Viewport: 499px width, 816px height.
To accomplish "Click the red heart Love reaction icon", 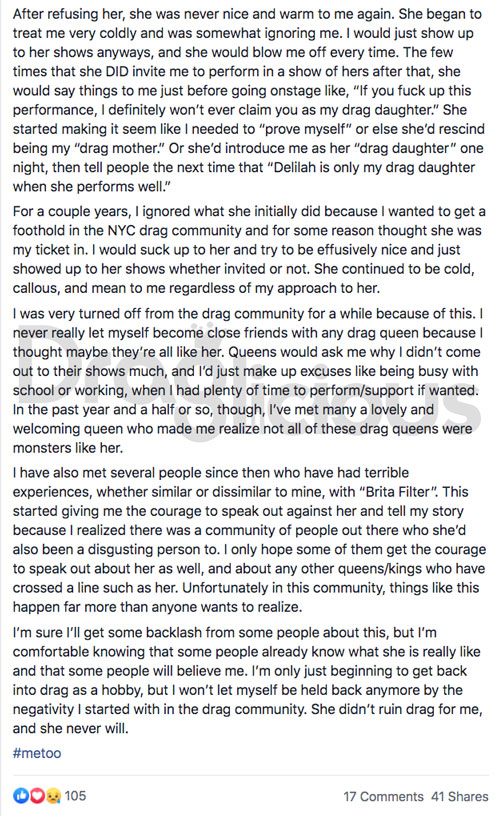I will 36,796.
